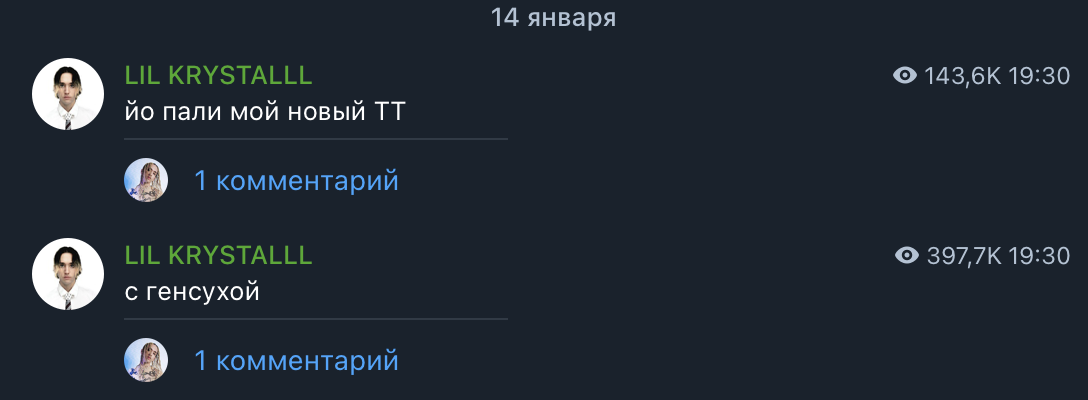Viewport: 1088px width, 400px height.
Task: Select the message text "йо пали мой новый ТТ"
Action: coord(264,112)
